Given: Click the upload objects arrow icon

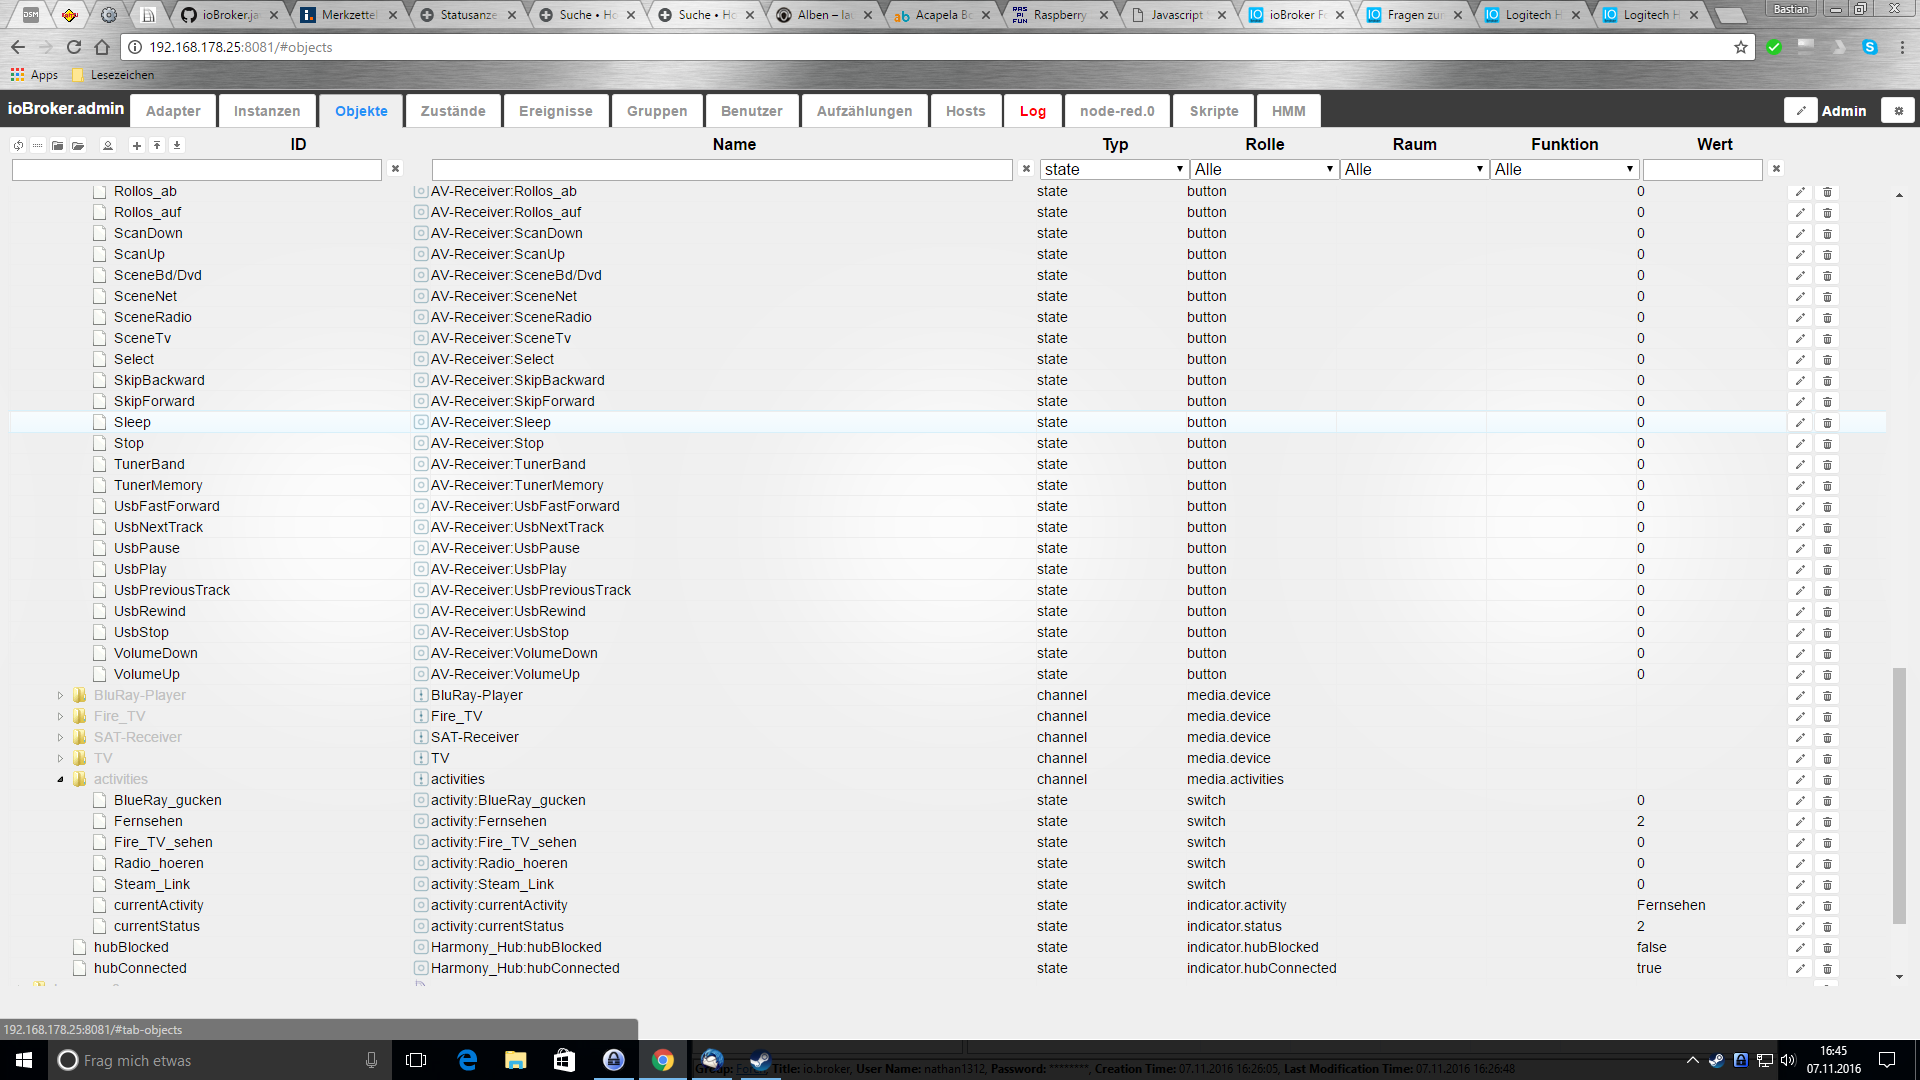Looking at the screenshot, I should pyautogui.click(x=157, y=145).
